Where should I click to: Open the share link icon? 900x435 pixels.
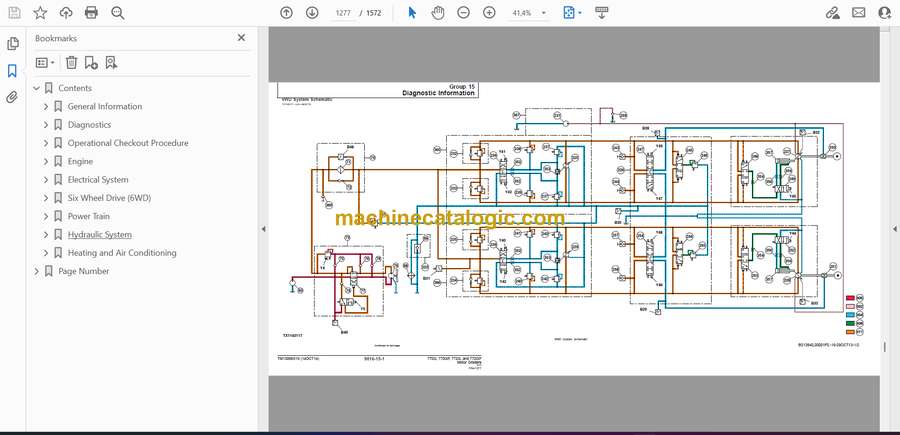[833, 13]
